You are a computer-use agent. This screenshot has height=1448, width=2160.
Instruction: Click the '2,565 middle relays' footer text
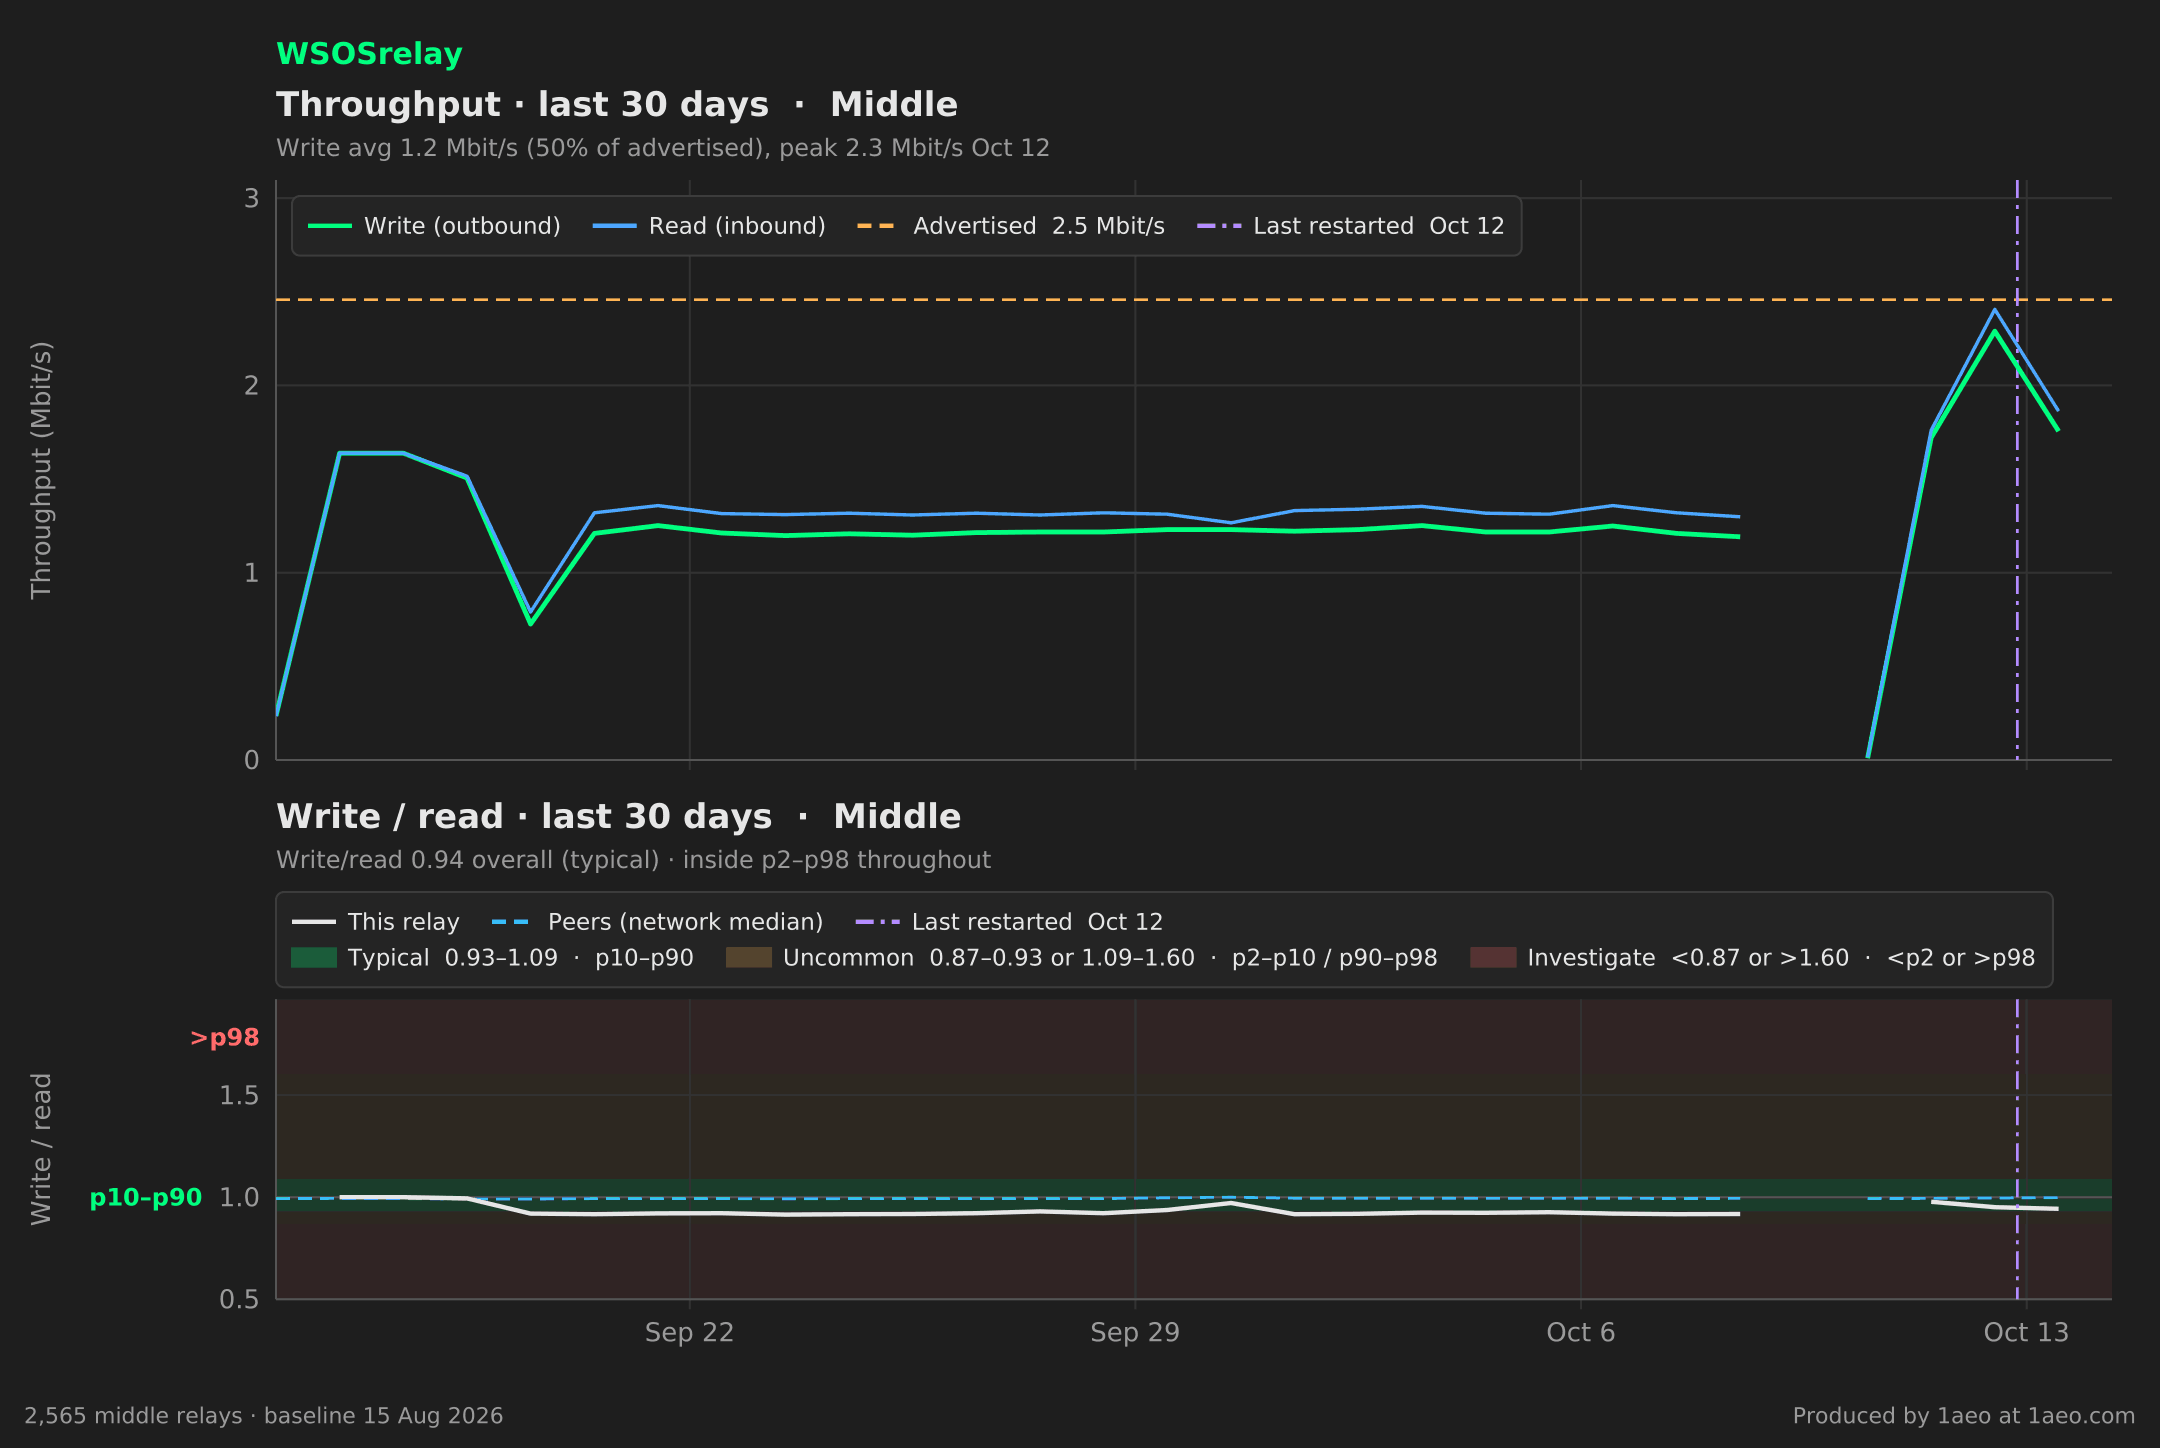tap(264, 1416)
